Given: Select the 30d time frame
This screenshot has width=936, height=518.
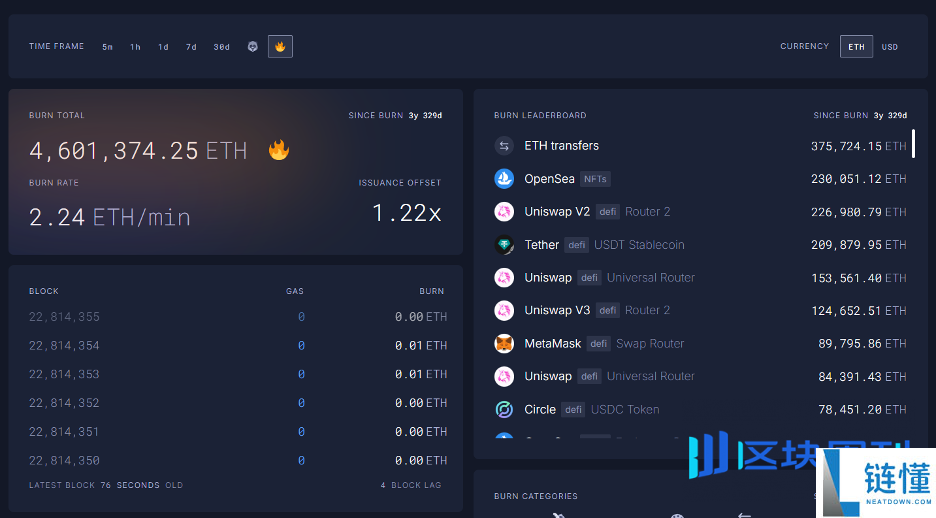Looking at the screenshot, I should pyautogui.click(x=221, y=47).
